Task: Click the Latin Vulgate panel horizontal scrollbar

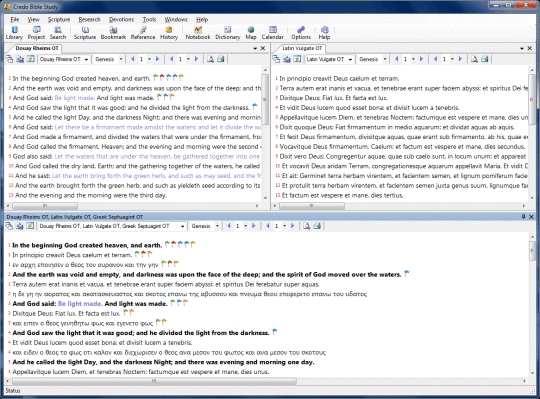Action: click(312, 206)
